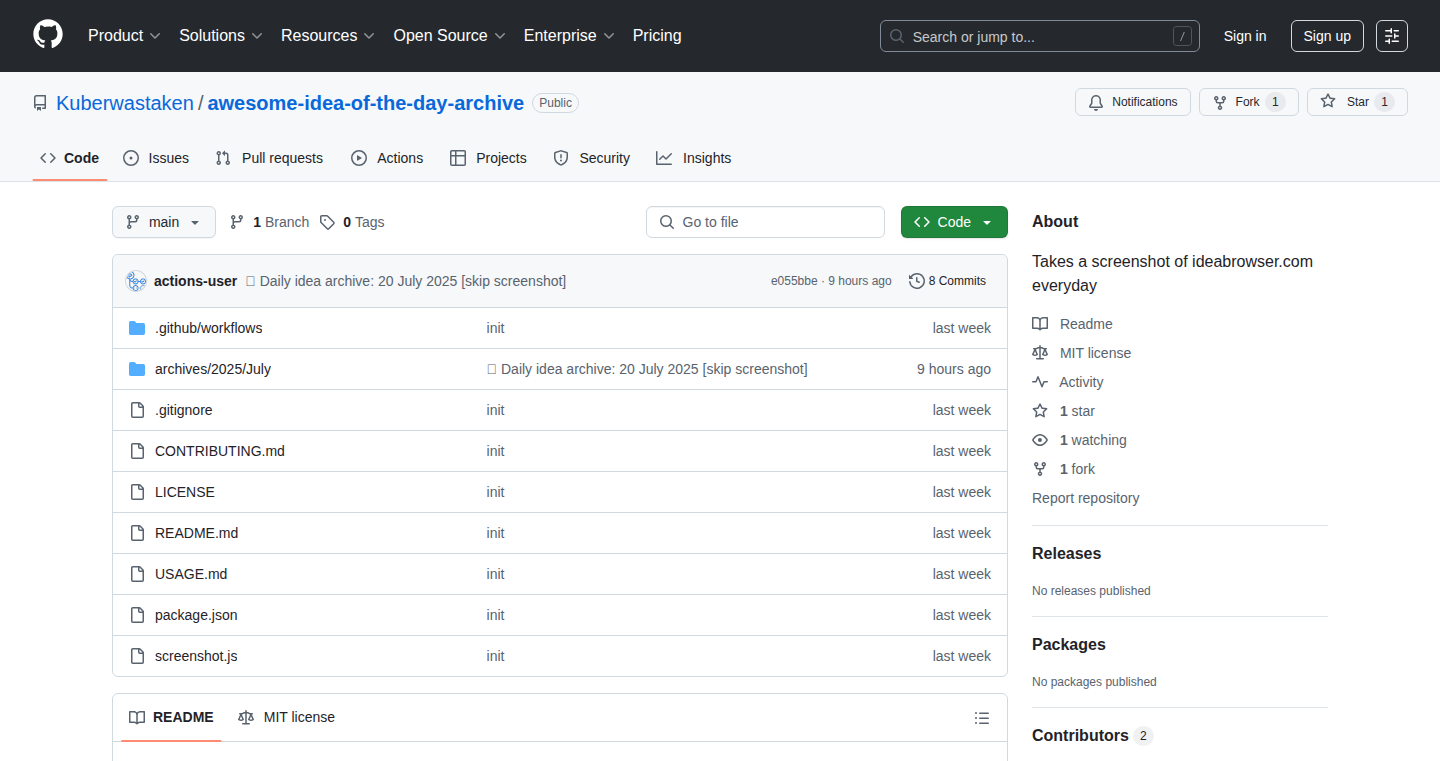Image resolution: width=1440 pixels, height=761 pixels.
Task: Open the actions-user author link
Action: click(195, 281)
